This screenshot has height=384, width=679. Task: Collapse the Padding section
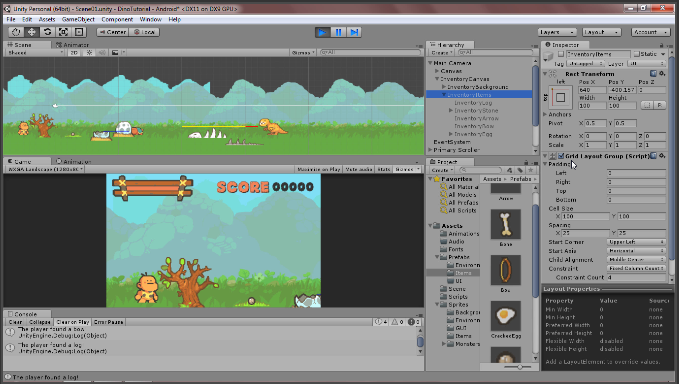click(x=545, y=164)
